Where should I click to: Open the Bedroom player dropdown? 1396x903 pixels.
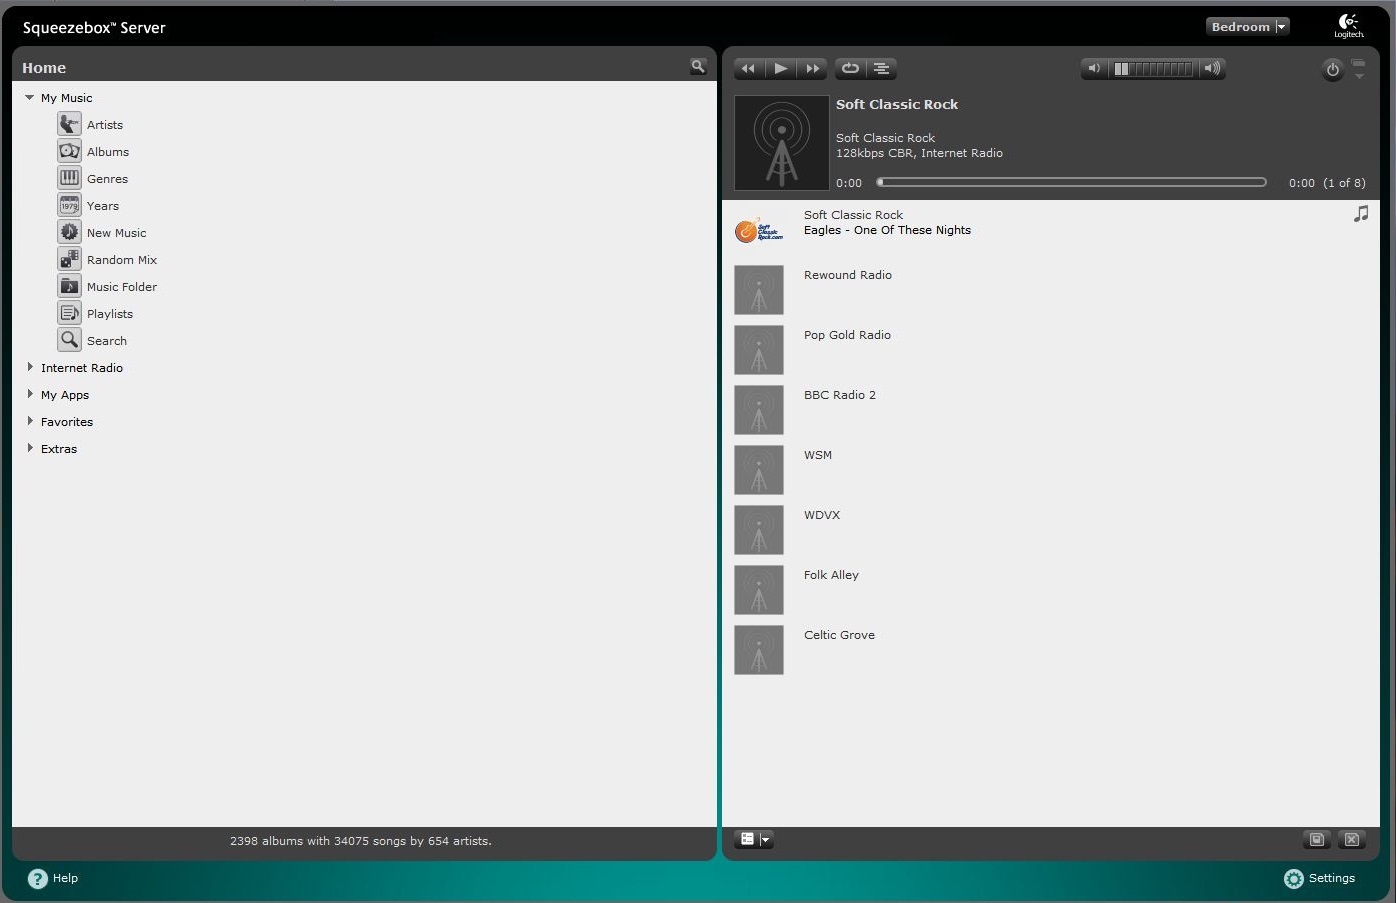click(1247, 27)
